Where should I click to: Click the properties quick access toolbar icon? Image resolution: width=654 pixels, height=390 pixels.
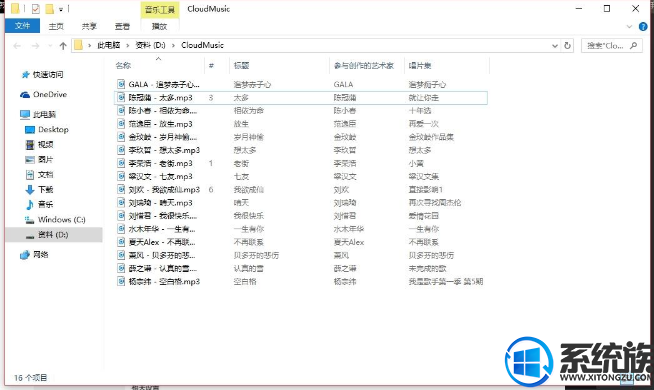pyautogui.click(x=35, y=8)
